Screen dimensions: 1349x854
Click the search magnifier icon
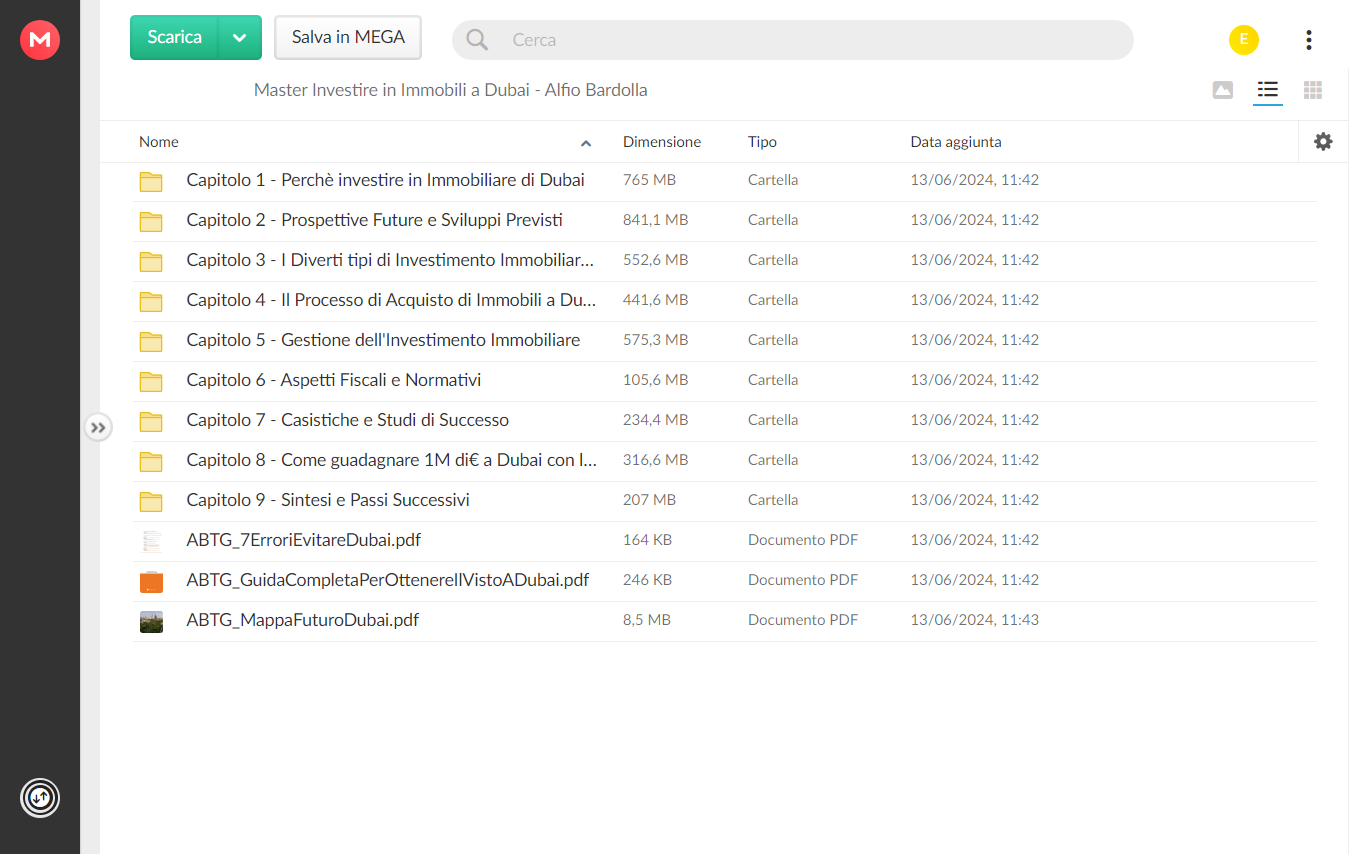477,40
